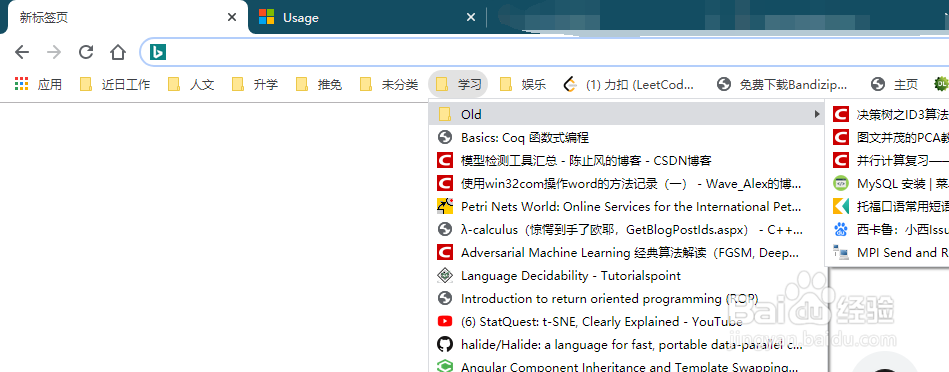Open the 人文 bookmark folder
This screenshot has height=372, width=949.
(x=191, y=84)
